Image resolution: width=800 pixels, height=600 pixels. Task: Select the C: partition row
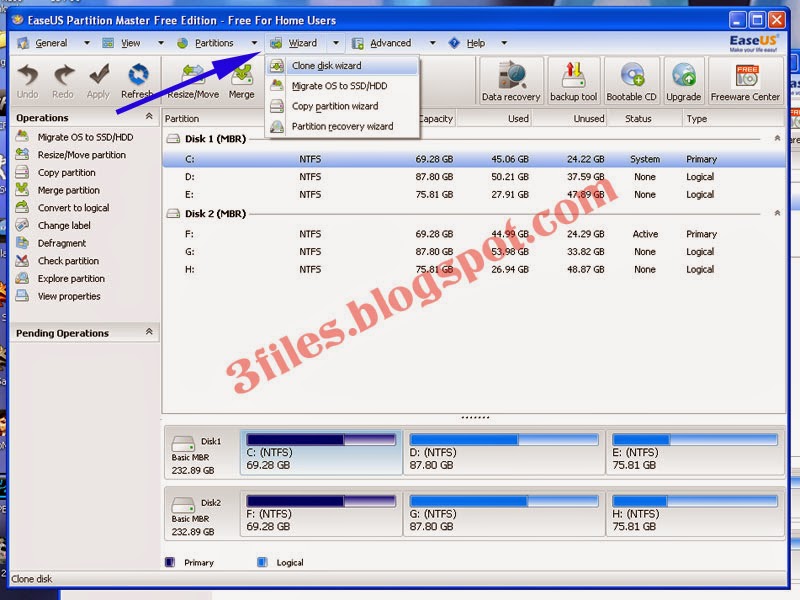(474, 159)
